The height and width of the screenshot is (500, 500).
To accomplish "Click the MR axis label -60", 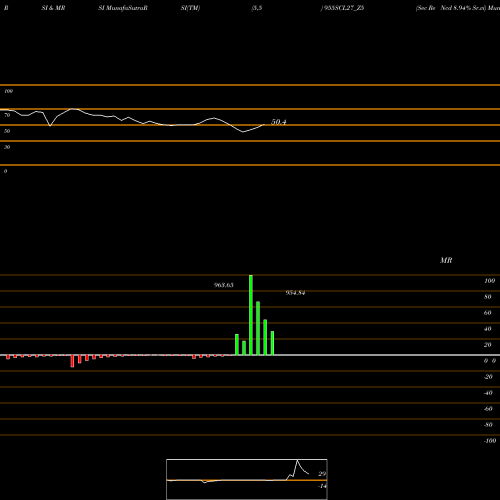I will (x=488, y=409).
